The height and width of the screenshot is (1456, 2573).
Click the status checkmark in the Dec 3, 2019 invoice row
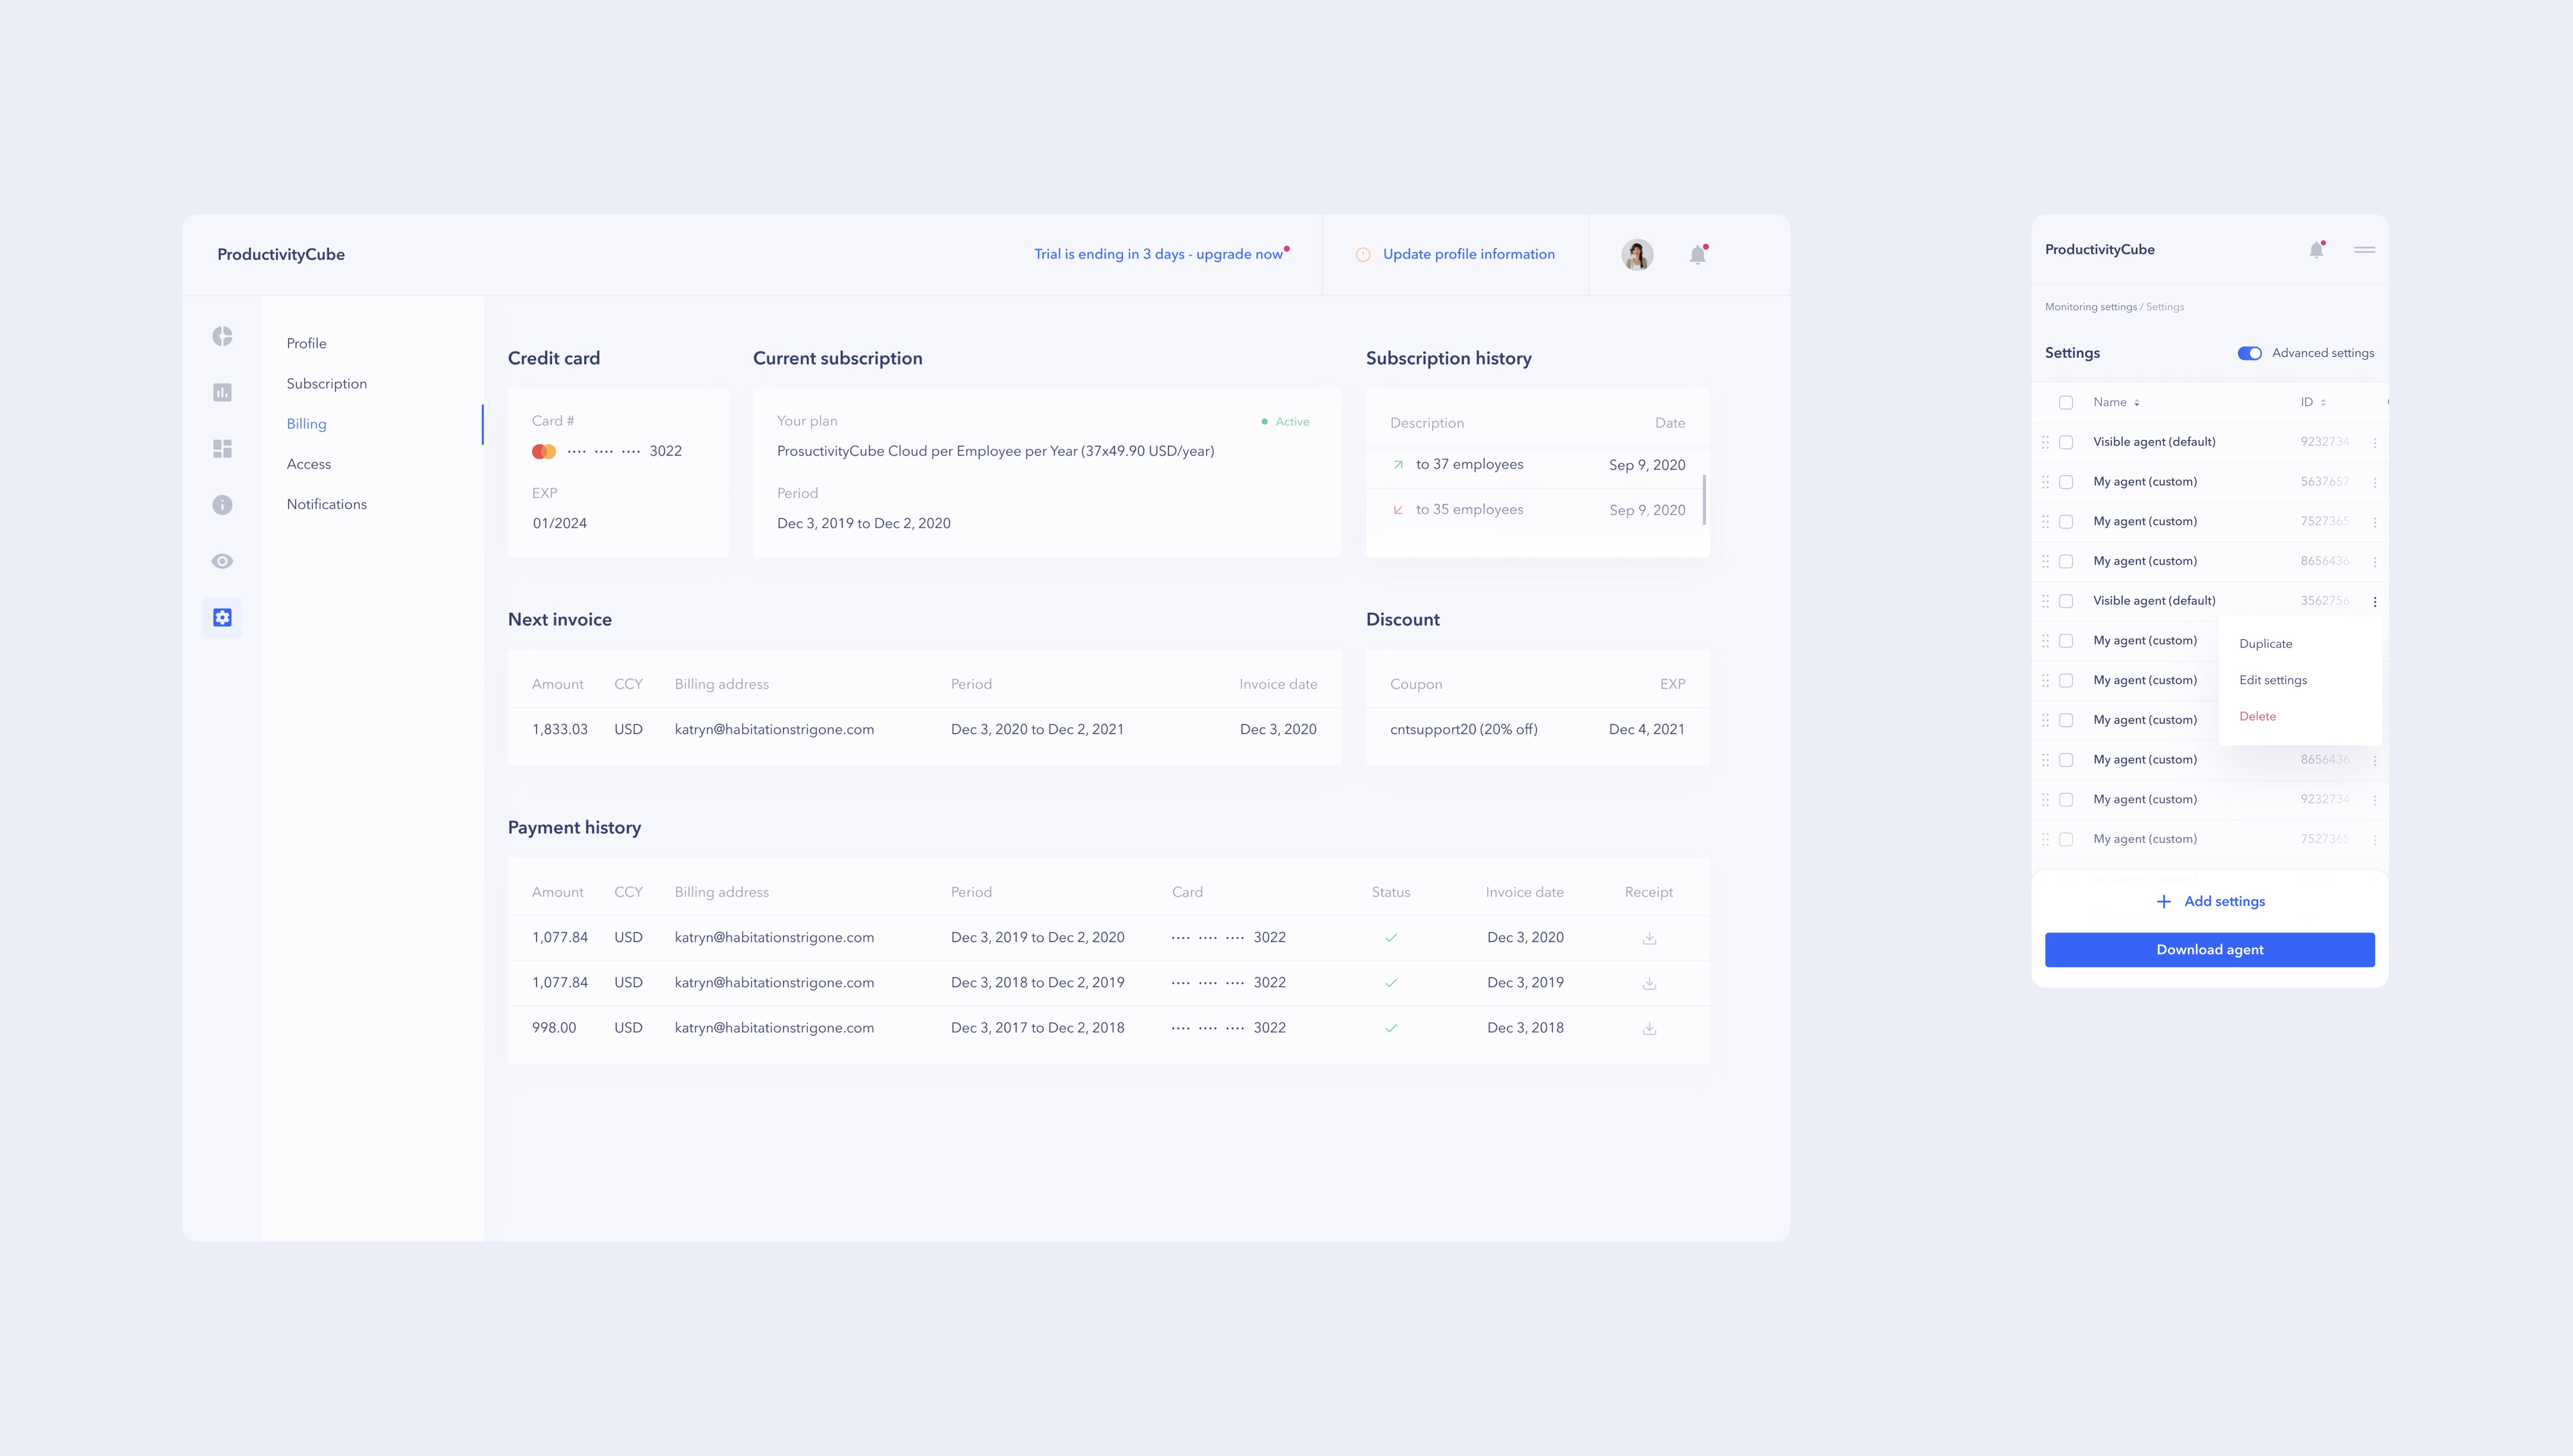coord(1391,983)
